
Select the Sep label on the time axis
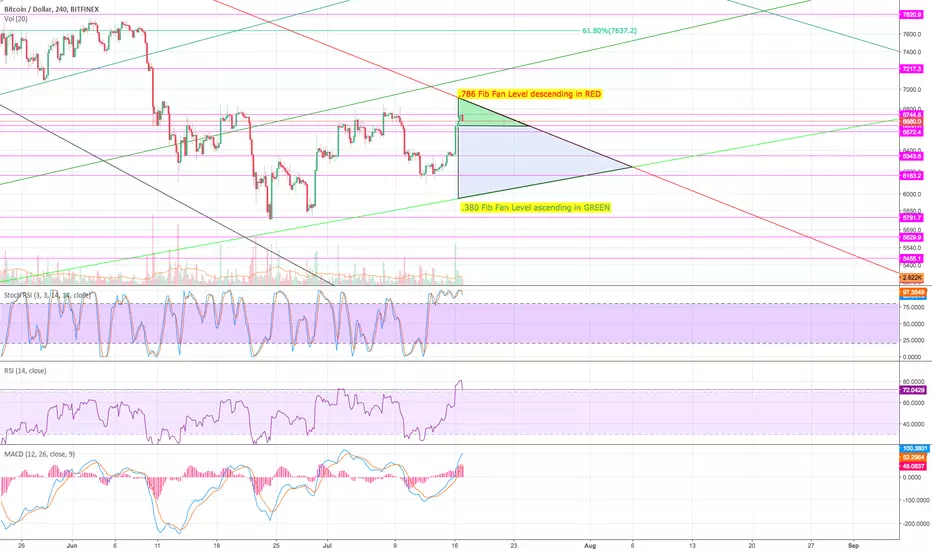(x=854, y=545)
